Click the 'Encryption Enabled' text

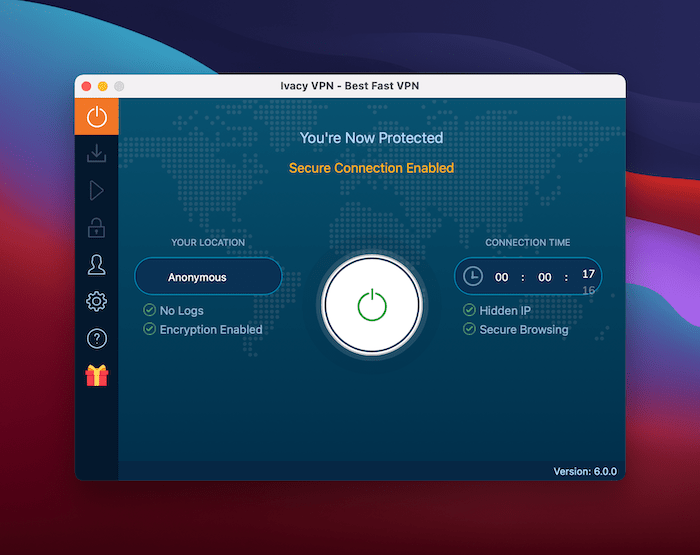coord(211,330)
